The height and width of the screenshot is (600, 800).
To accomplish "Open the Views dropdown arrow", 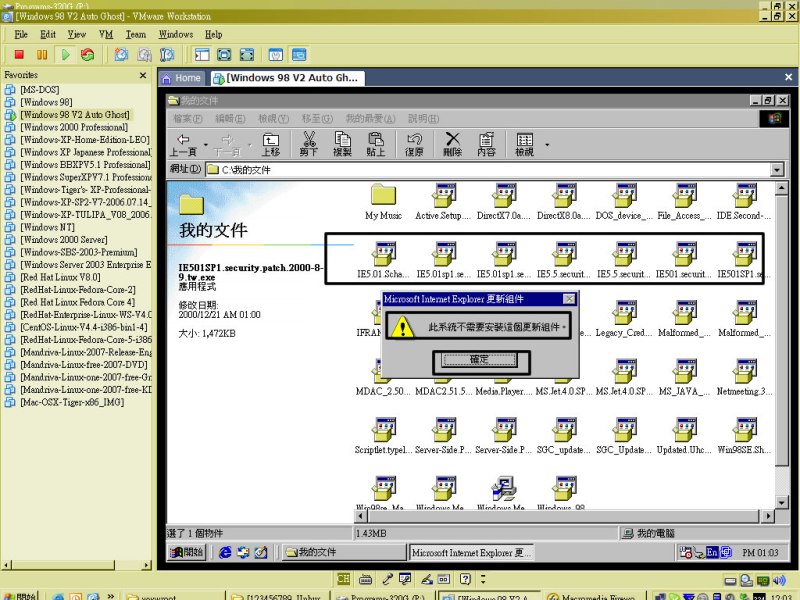I will pyautogui.click(x=547, y=145).
